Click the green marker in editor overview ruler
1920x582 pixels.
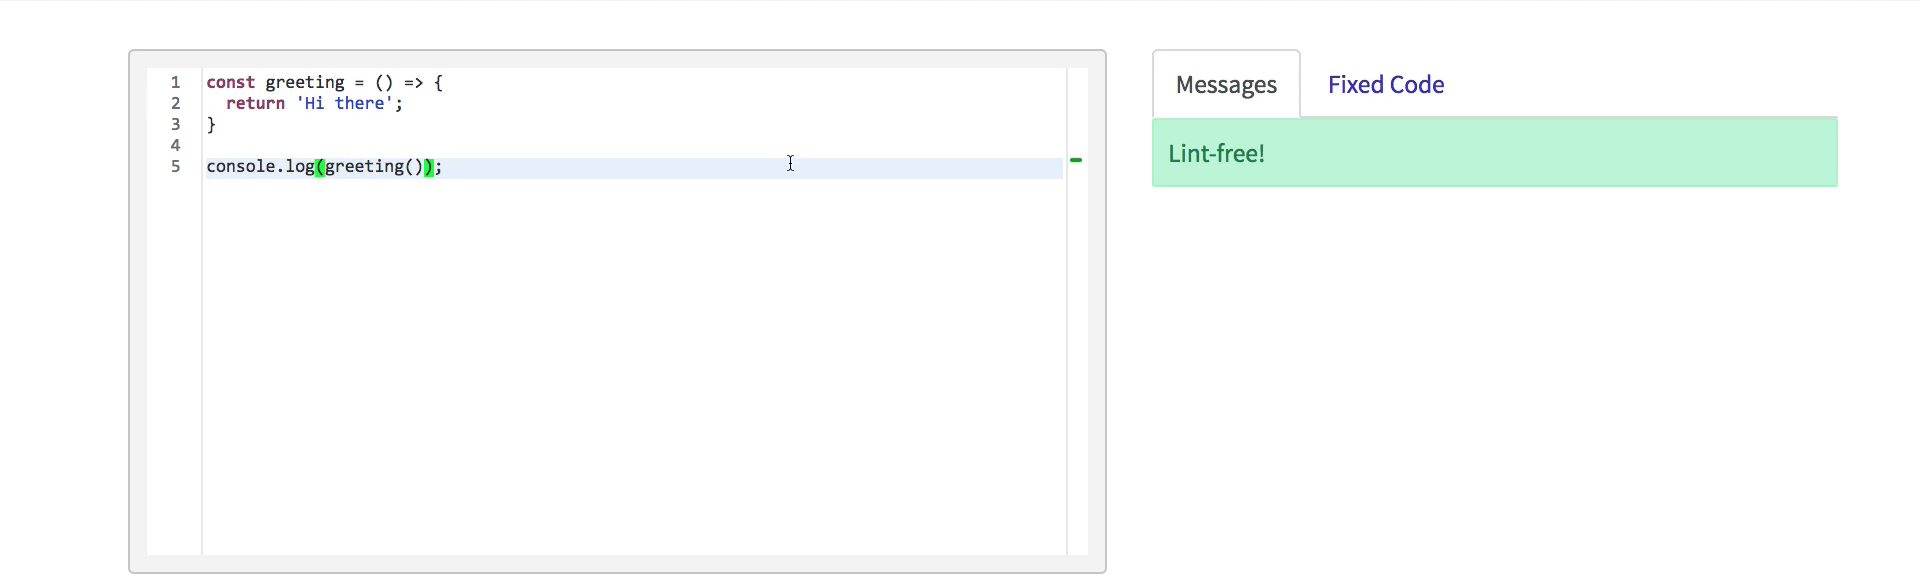click(1076, 160)
